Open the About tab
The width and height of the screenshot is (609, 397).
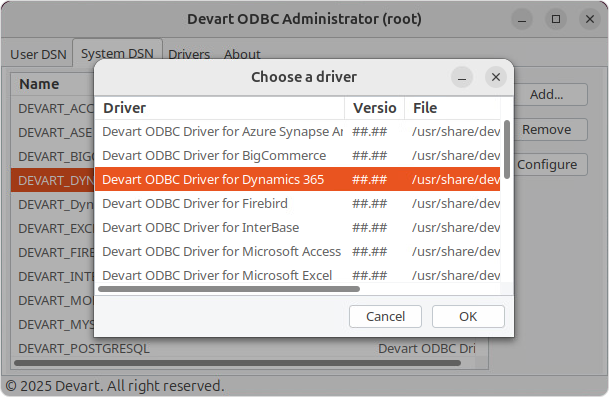tap(242, 54)
